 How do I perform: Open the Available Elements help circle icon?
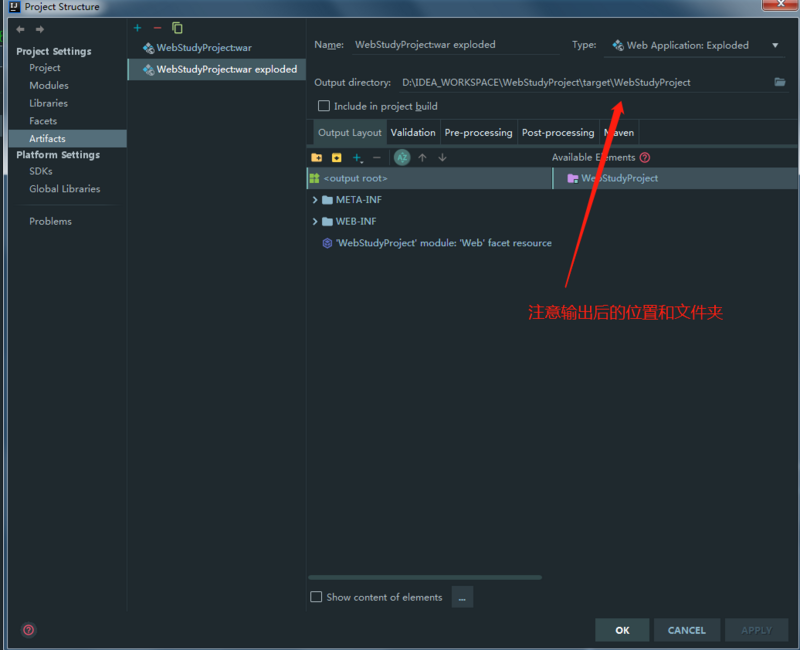tap(645, 157)
